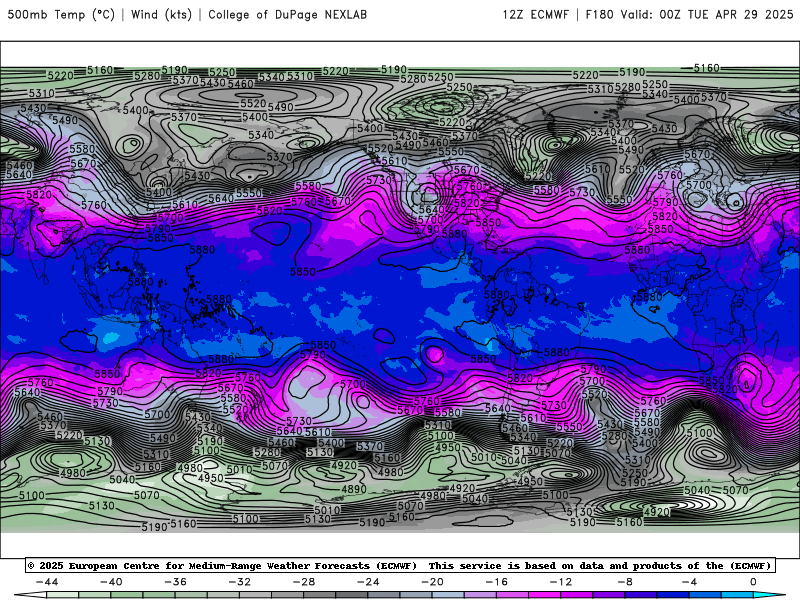Viewport: 800px width, 600px height.
Task: Click the bright magenta swatch left of the -12 tick
Action: click(x=544, y=595)
